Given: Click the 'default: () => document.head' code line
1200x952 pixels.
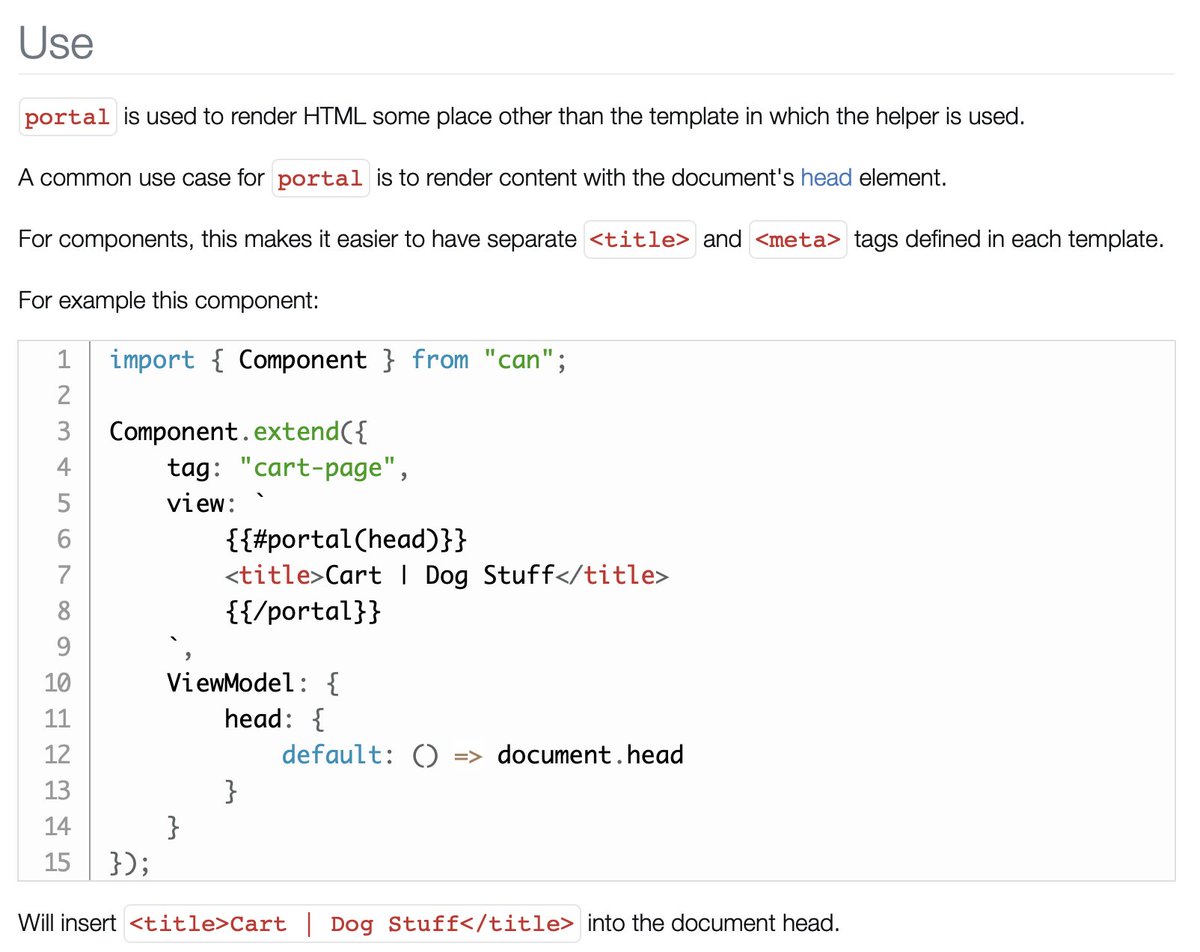Looking at the screenshot, I should tap(482, 755).
